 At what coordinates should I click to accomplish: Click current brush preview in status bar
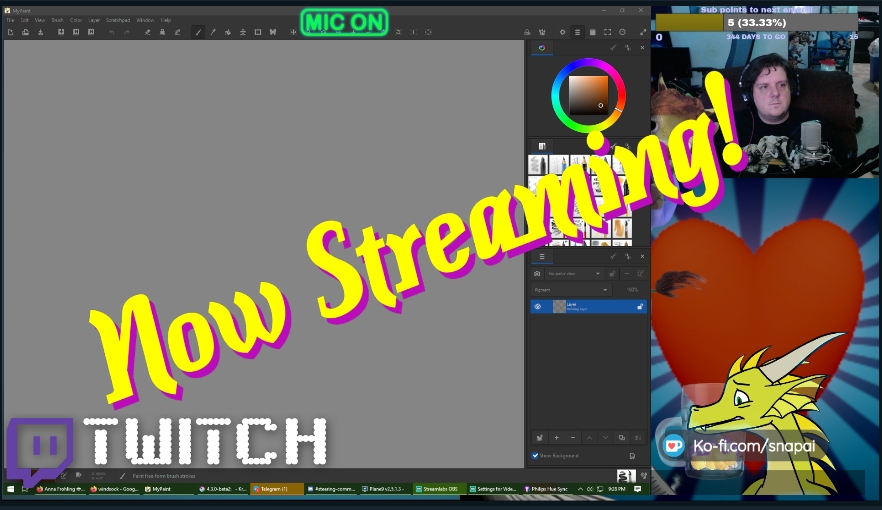pyautogui.click(x=626, y=476)
